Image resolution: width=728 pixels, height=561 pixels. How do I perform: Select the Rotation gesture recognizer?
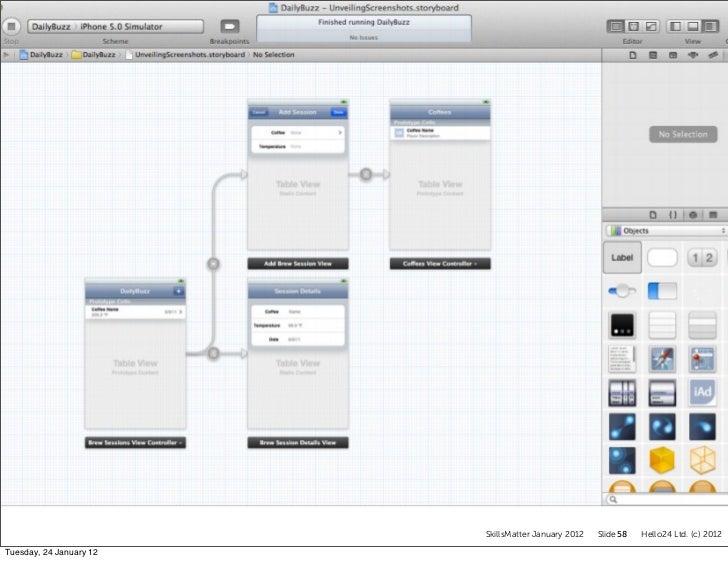tap(662, 427)
